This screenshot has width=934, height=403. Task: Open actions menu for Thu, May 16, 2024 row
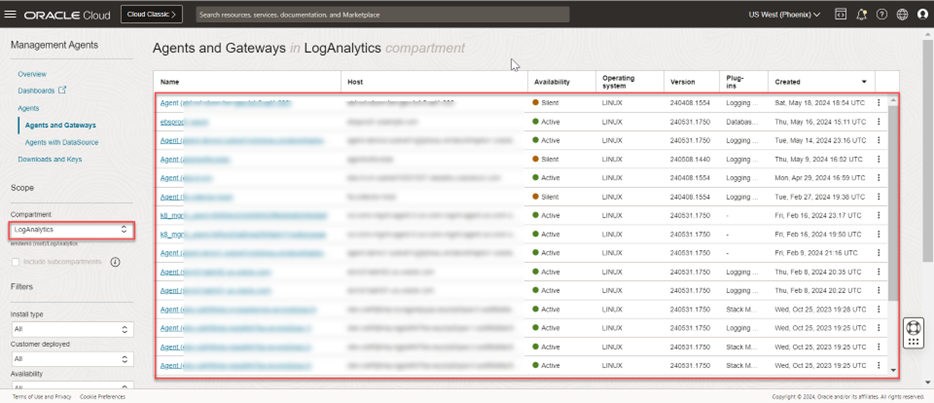(879, 122)
